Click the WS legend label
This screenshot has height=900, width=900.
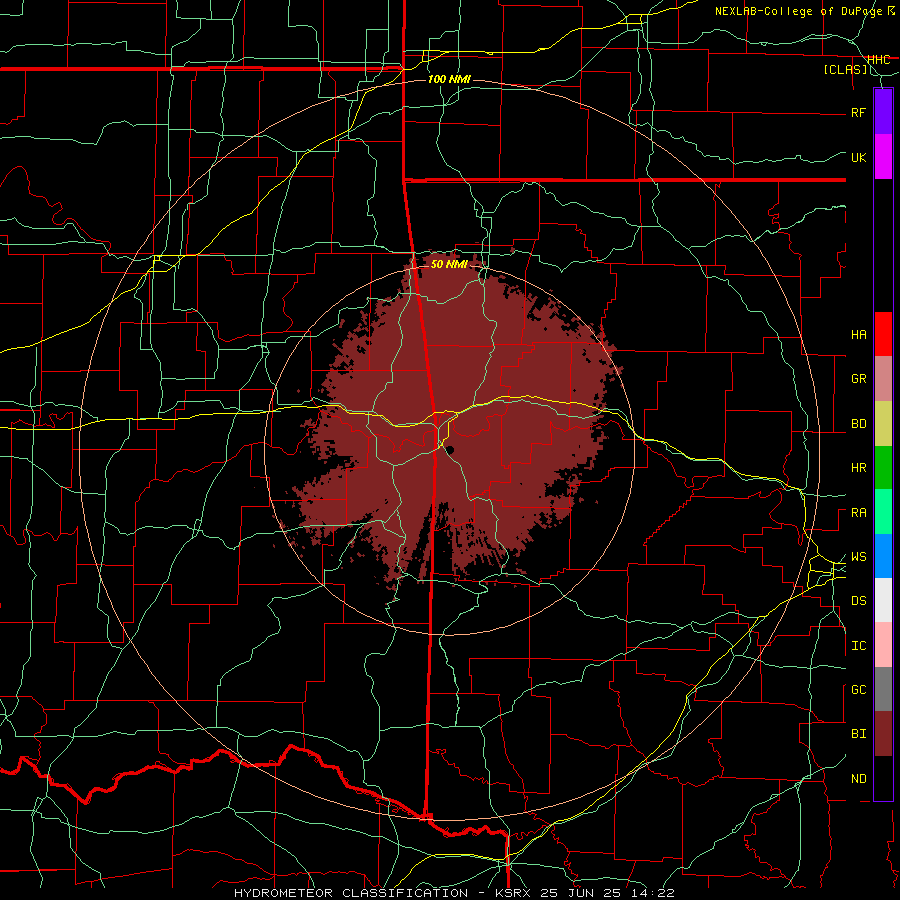pos(858,557)
